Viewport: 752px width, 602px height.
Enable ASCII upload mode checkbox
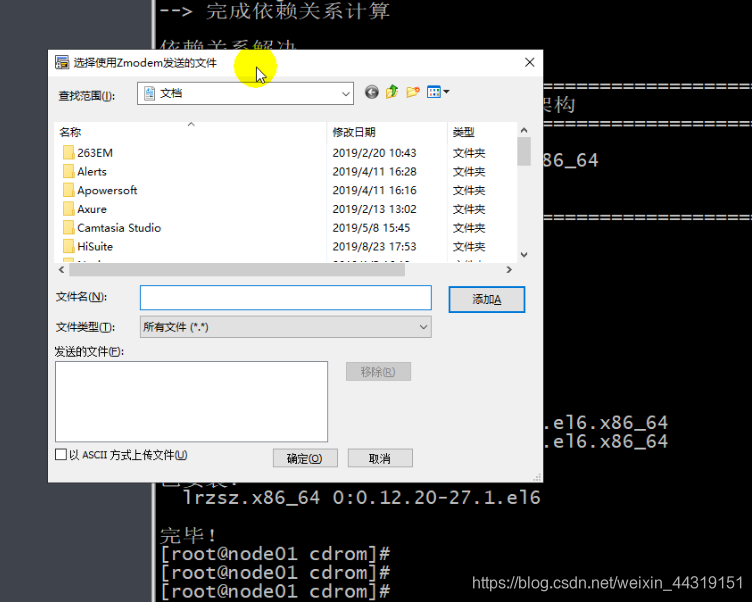[x=61, y=454]
